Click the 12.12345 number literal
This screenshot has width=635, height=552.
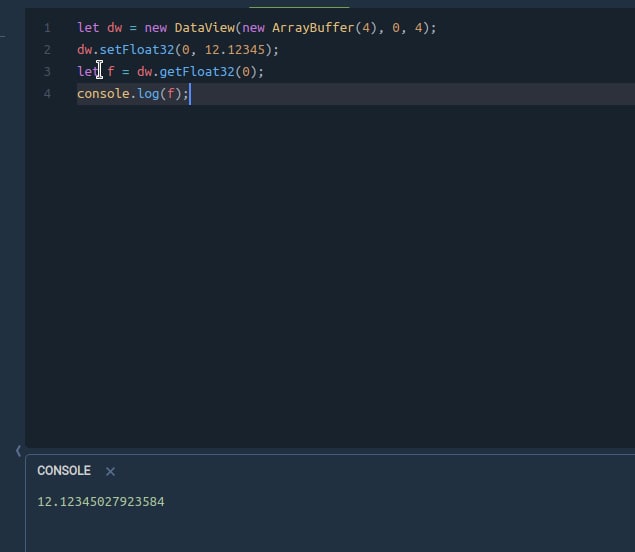pos(235,50)
